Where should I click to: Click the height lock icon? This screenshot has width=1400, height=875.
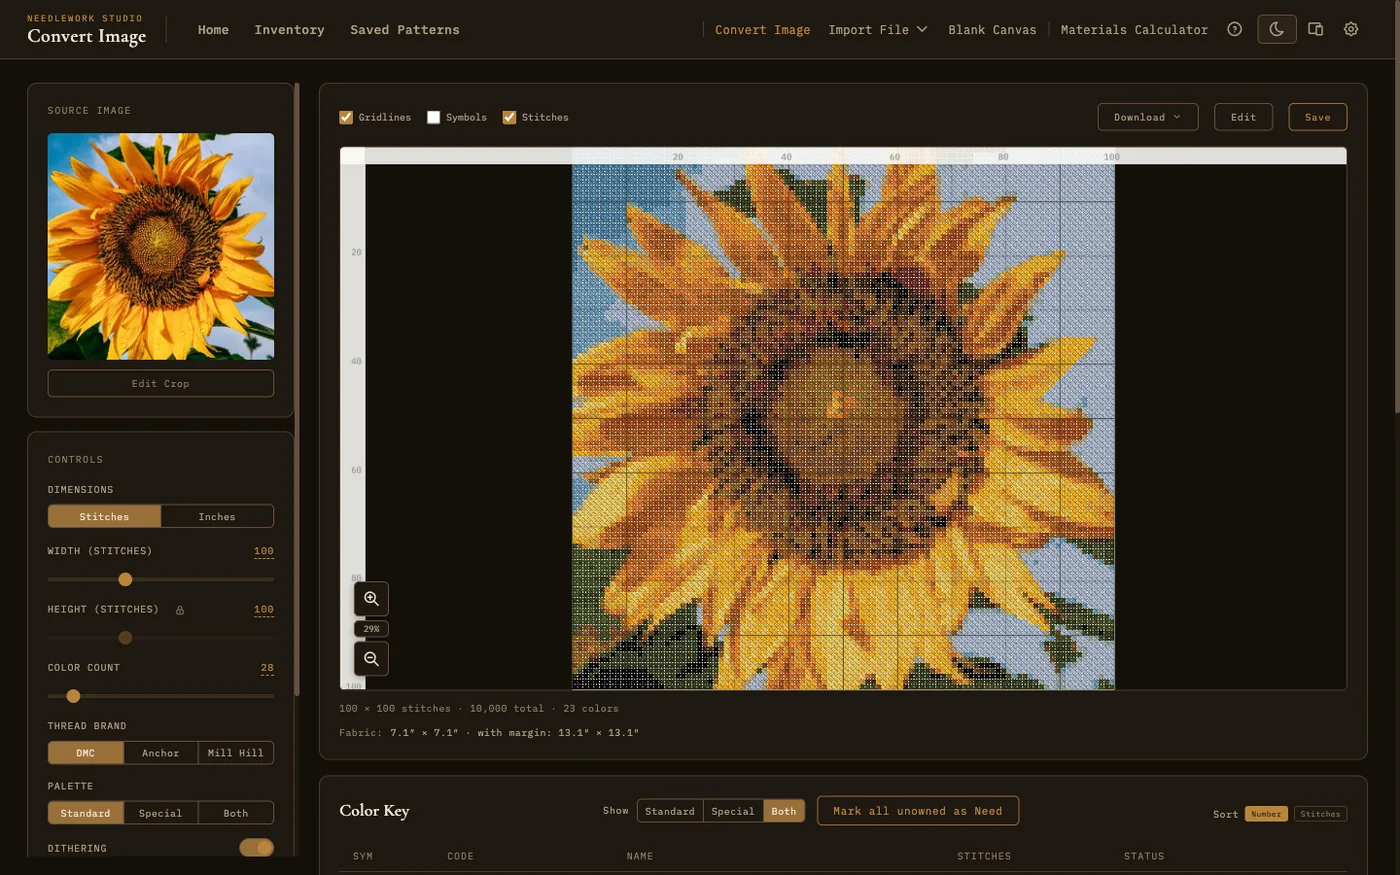180,610
